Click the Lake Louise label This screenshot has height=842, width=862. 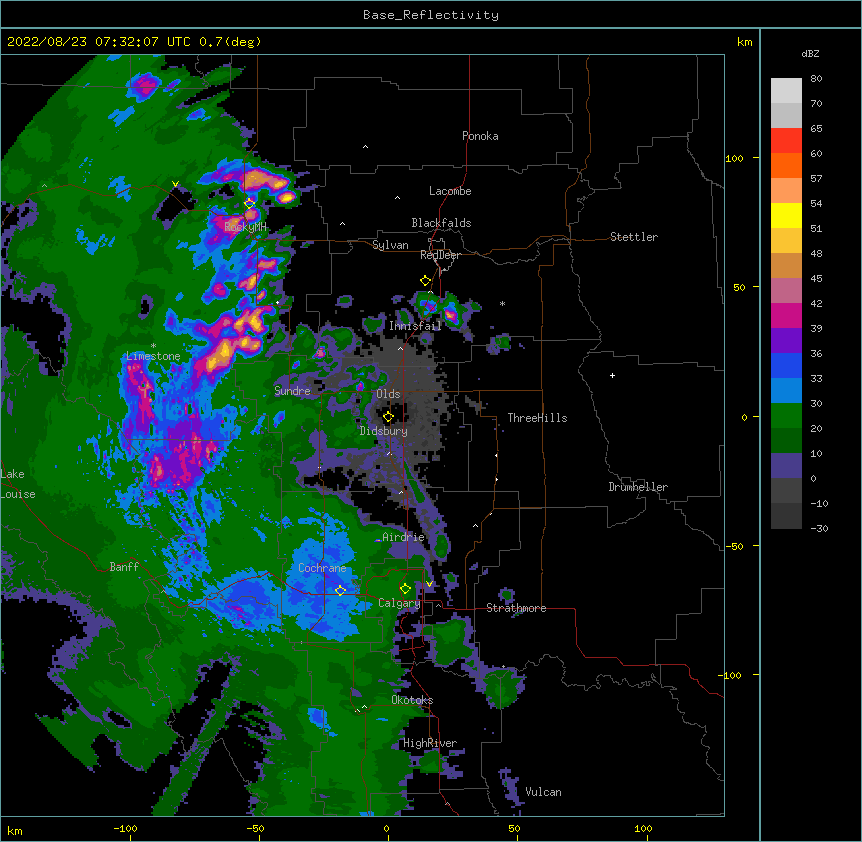click(18, 484)
